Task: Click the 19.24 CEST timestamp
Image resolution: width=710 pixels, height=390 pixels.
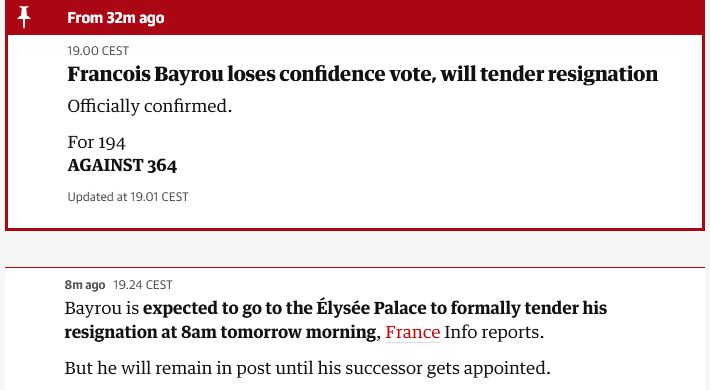Action: (x=143, y=285)
